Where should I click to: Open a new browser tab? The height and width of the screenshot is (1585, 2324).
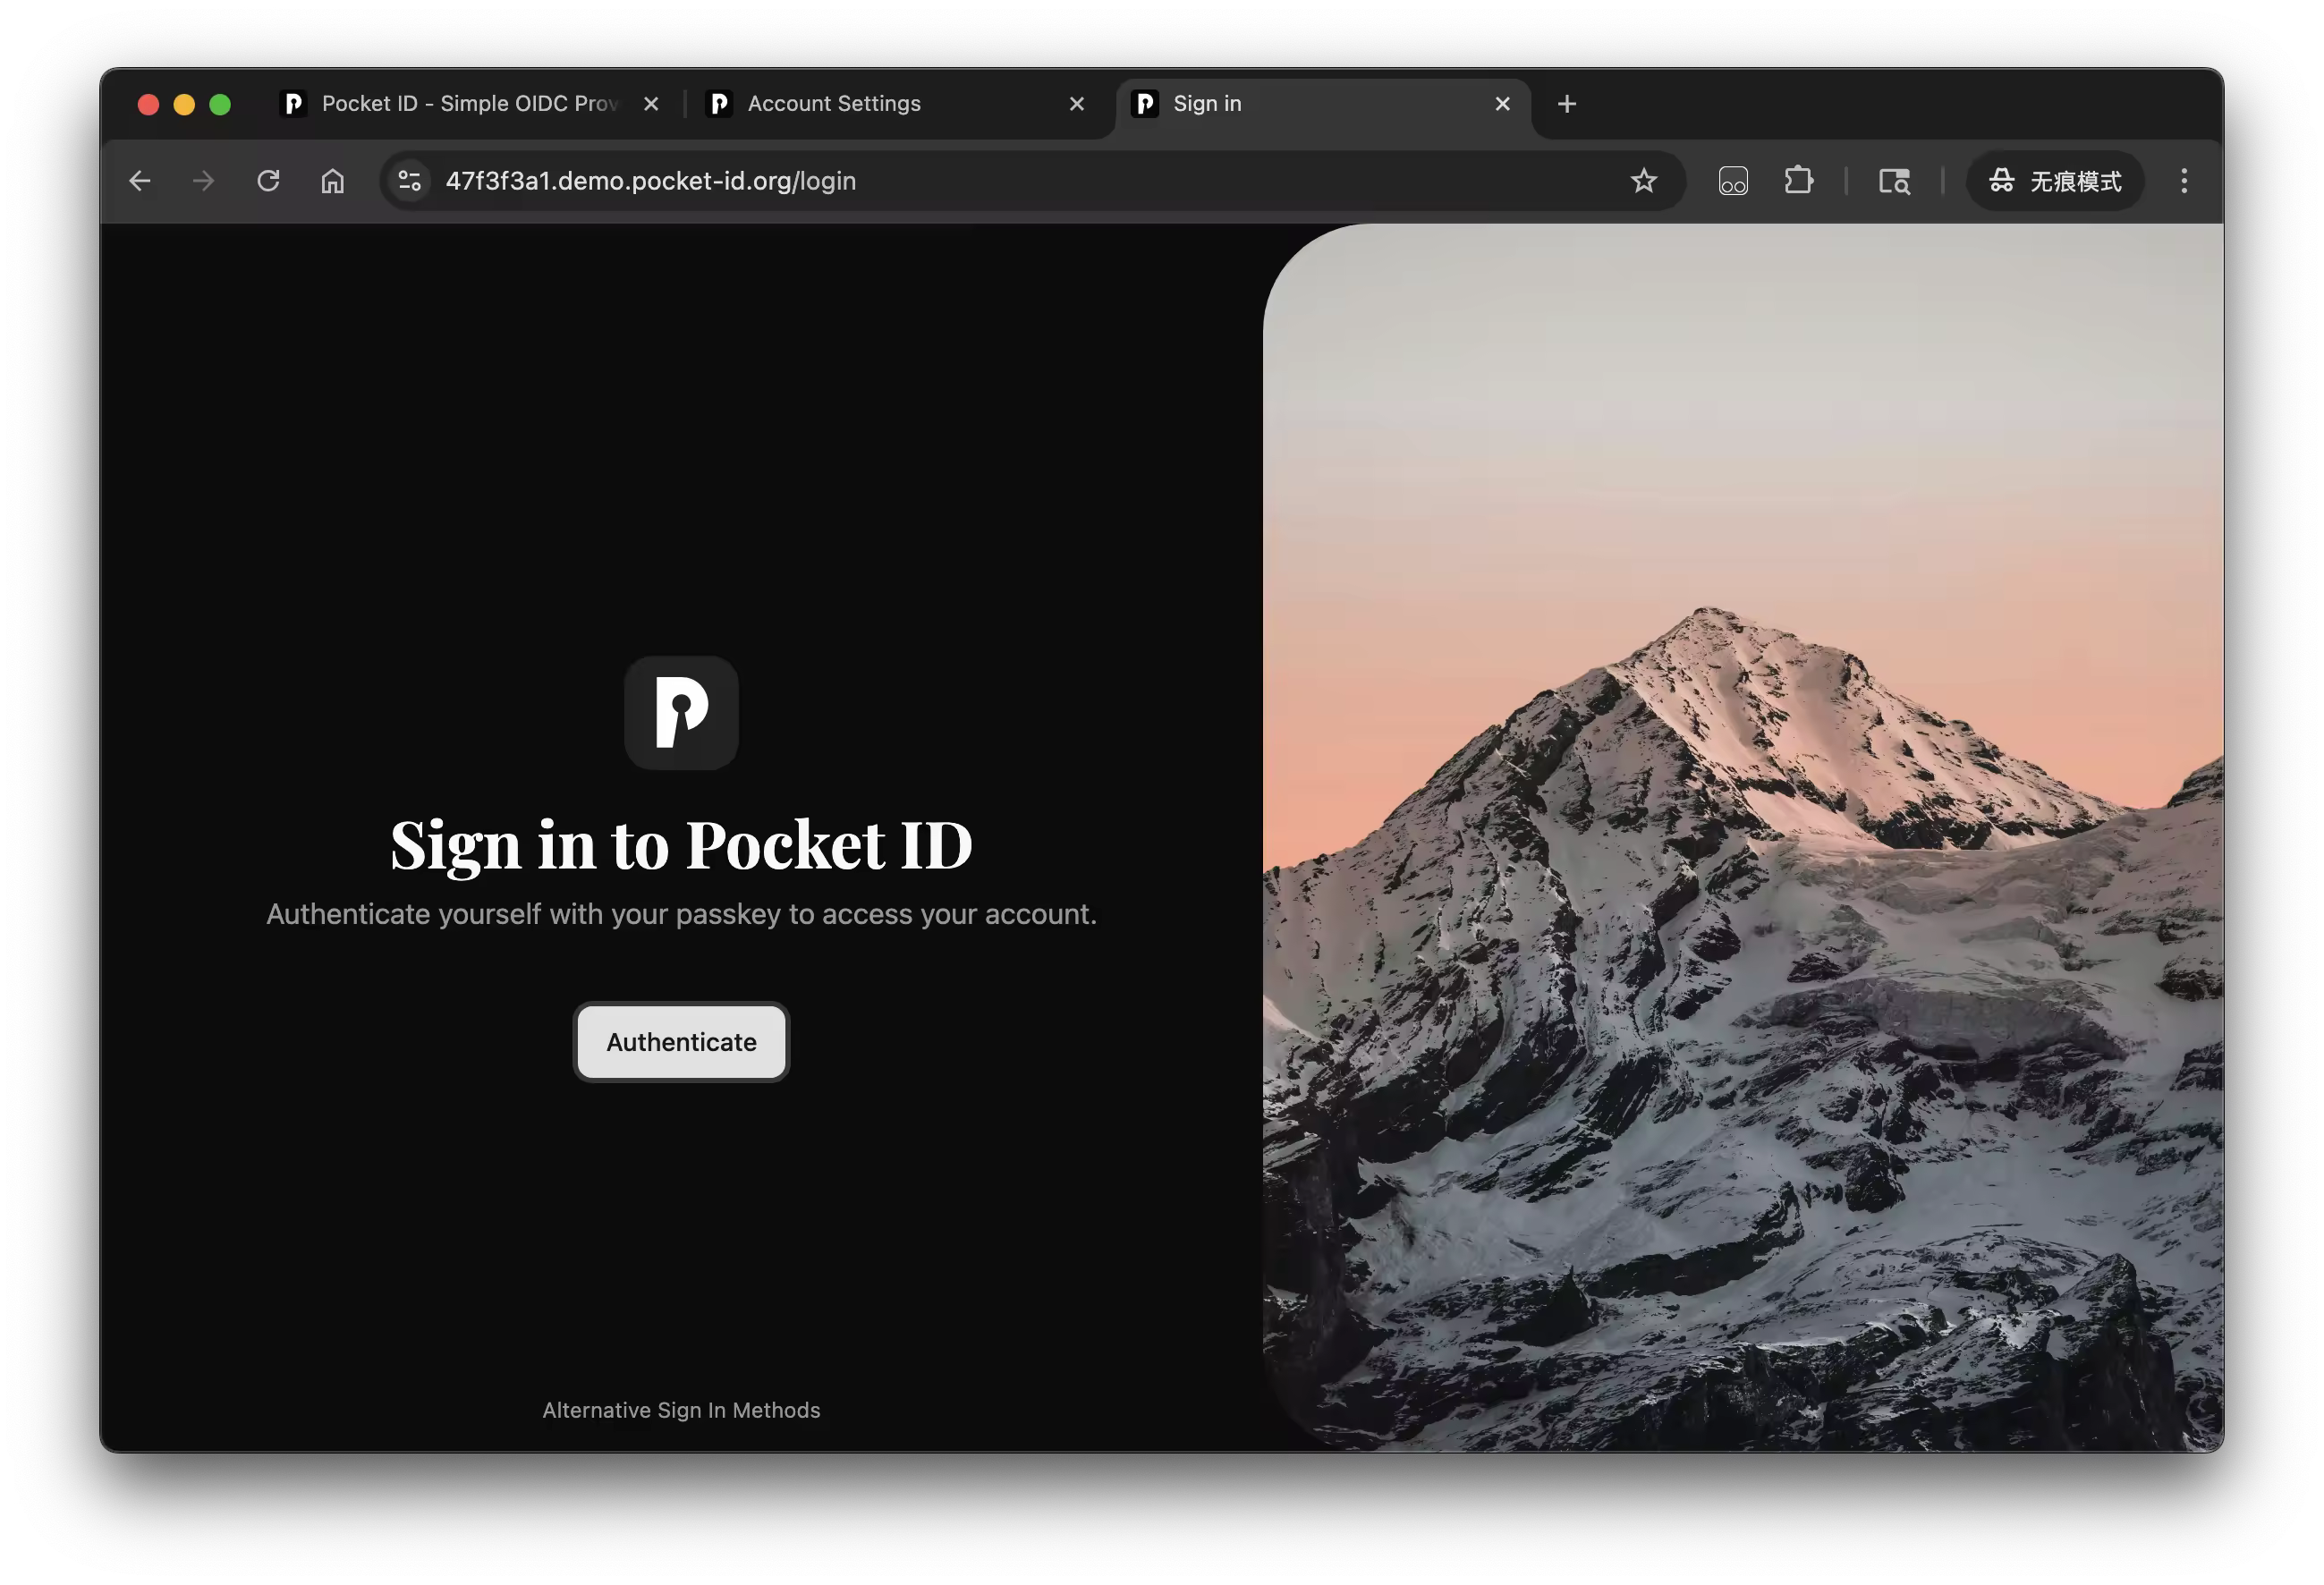click(x=1567, y=104)
